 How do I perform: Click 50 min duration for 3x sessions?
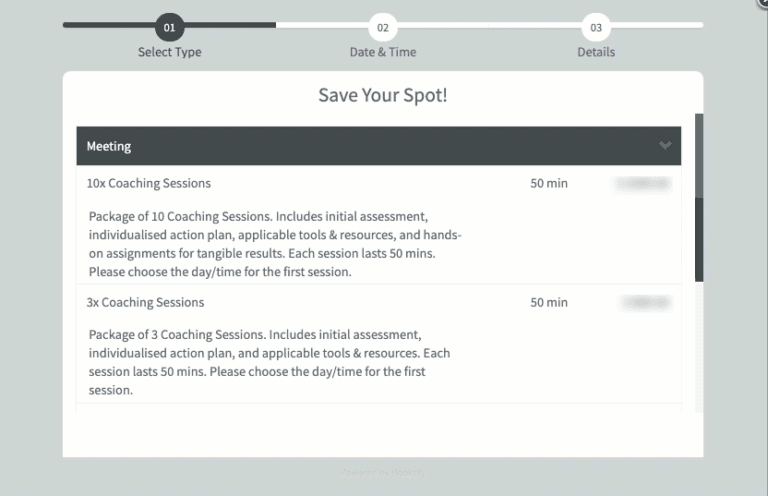[549, 302]
